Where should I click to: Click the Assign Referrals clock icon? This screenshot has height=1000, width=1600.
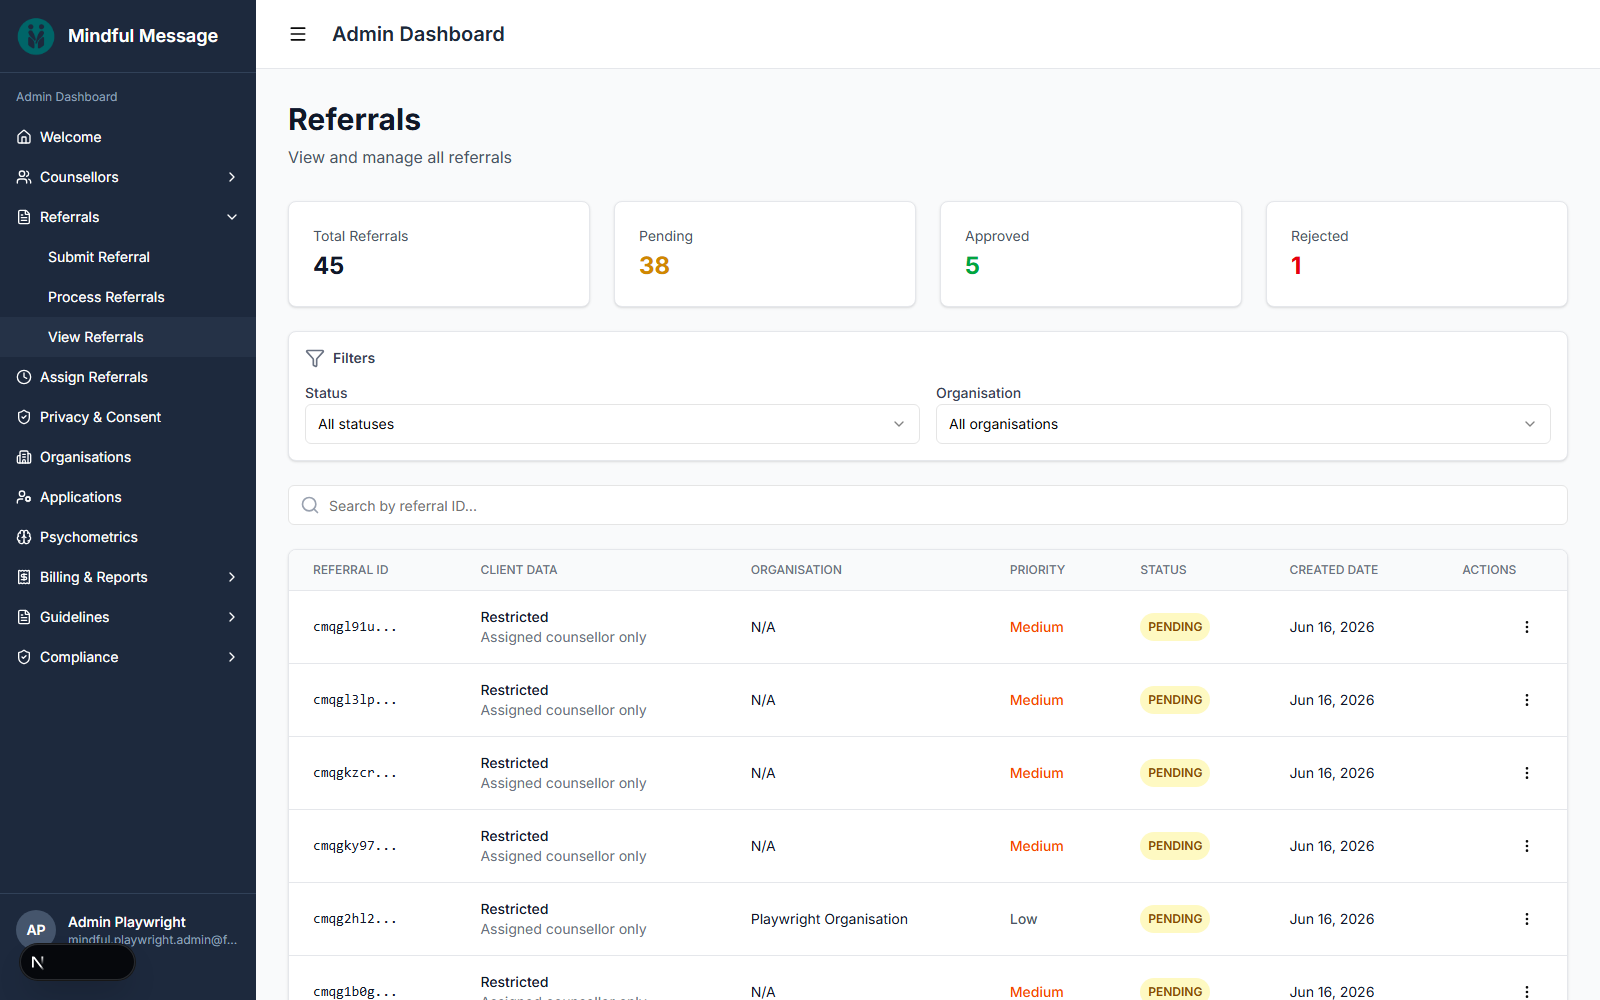24,377
